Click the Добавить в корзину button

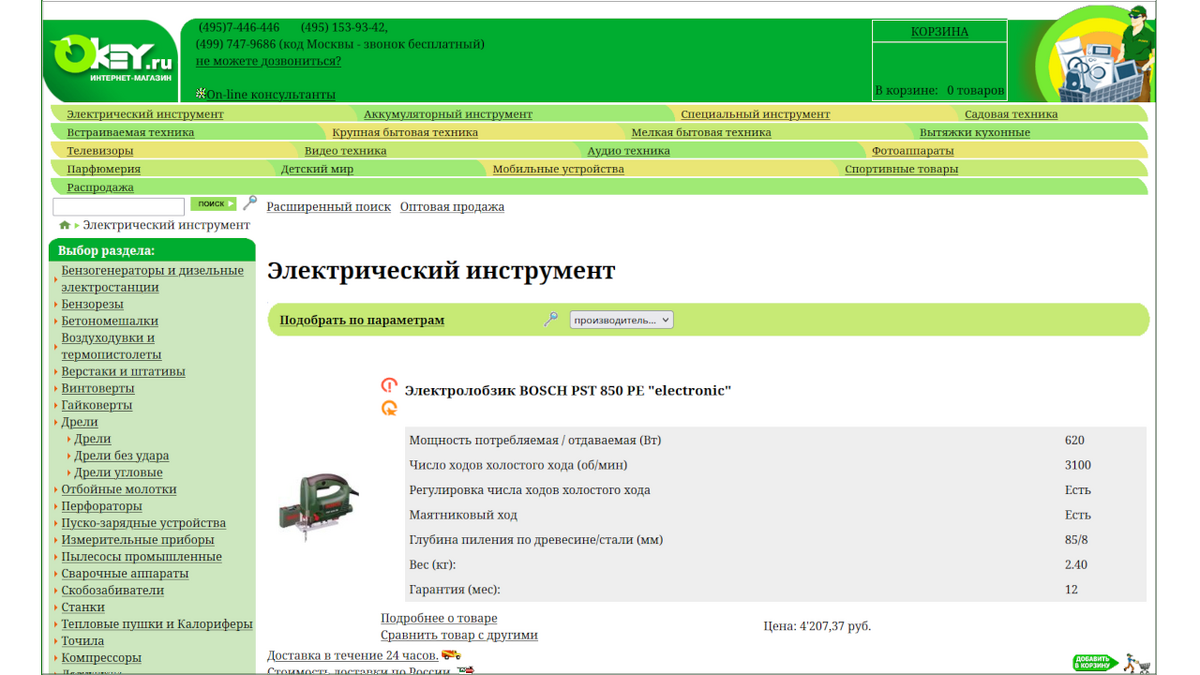pyautogui.click(x=1095, y=662)
